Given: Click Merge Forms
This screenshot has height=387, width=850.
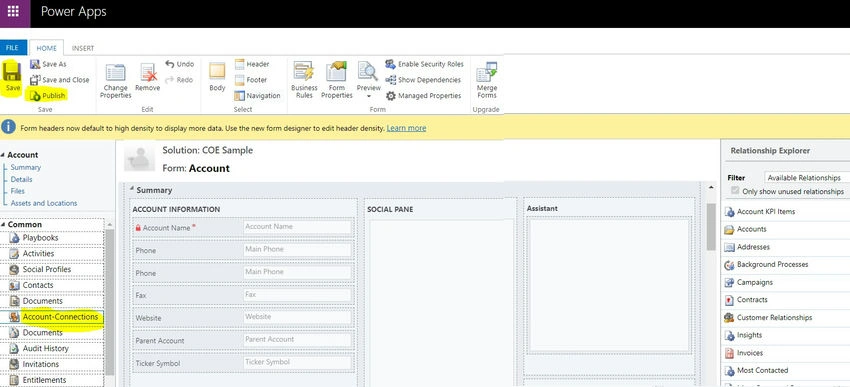Looking at the screenshot, I should point(487,80).
